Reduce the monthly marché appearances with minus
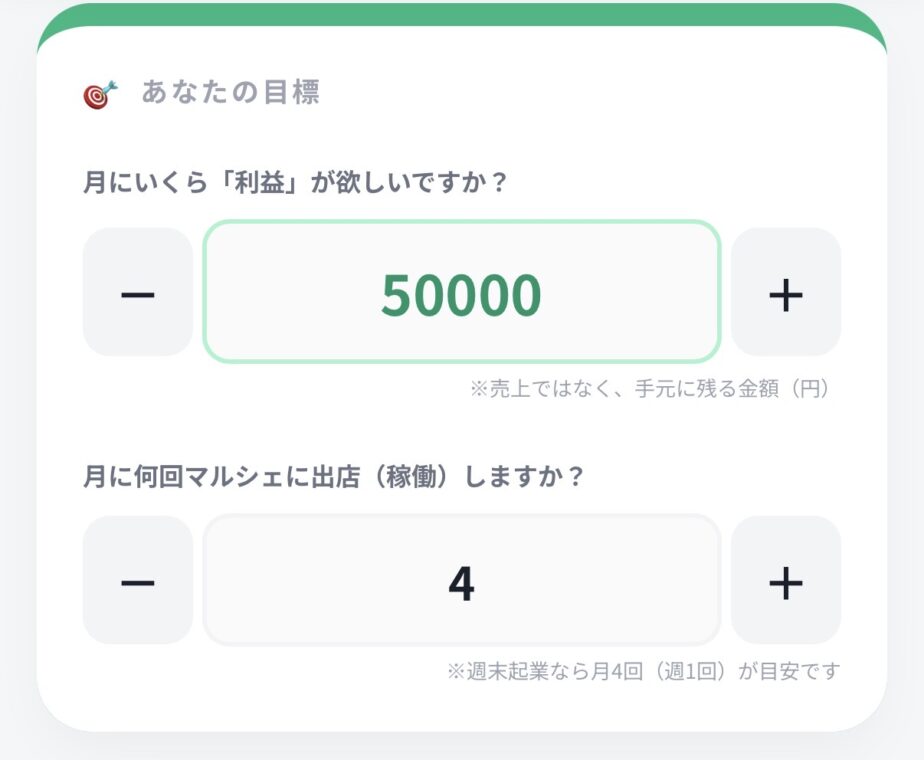 pos(138,581)
